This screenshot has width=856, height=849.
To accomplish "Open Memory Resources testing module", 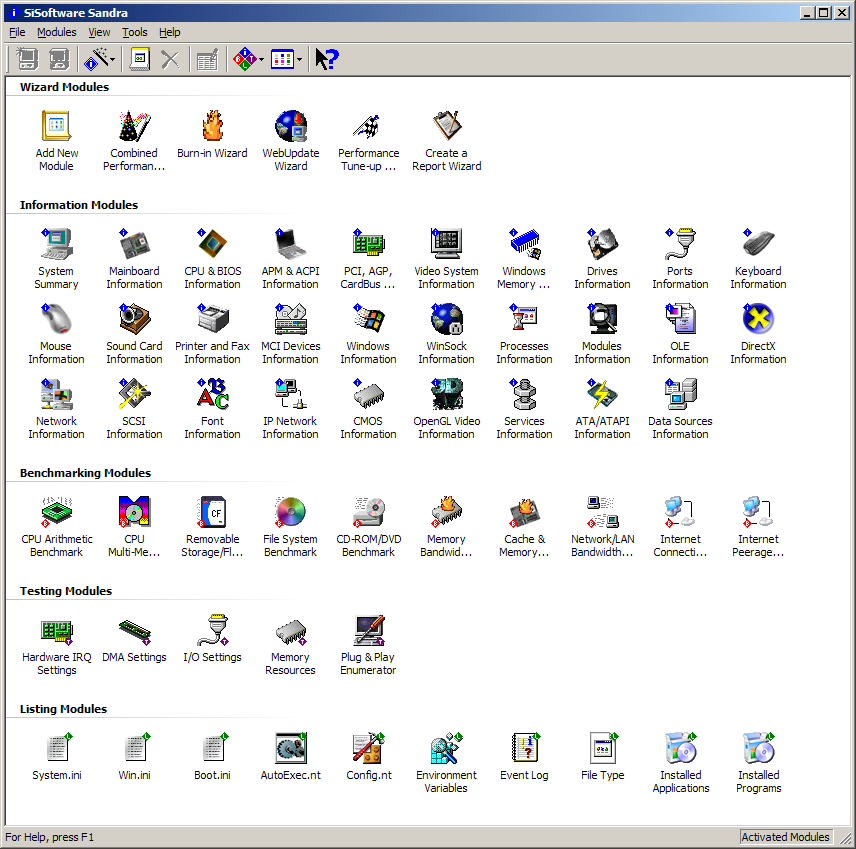I will pyautogui.click(x=290, y=644).
